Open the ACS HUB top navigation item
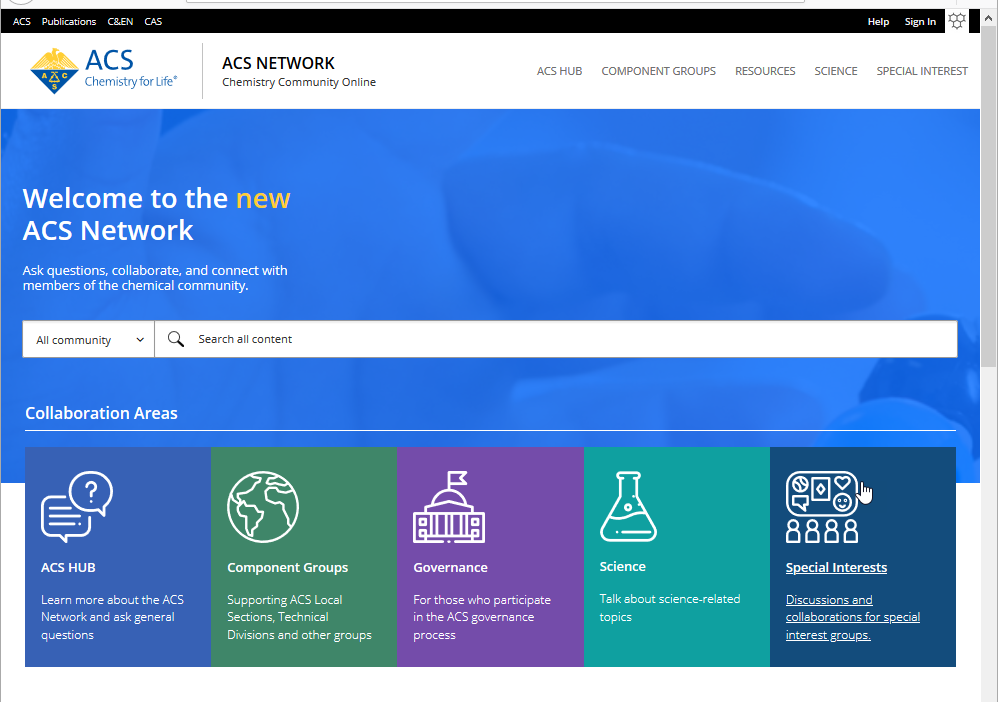Viewport: 998px width, 702px height. (x=559, y=71)
